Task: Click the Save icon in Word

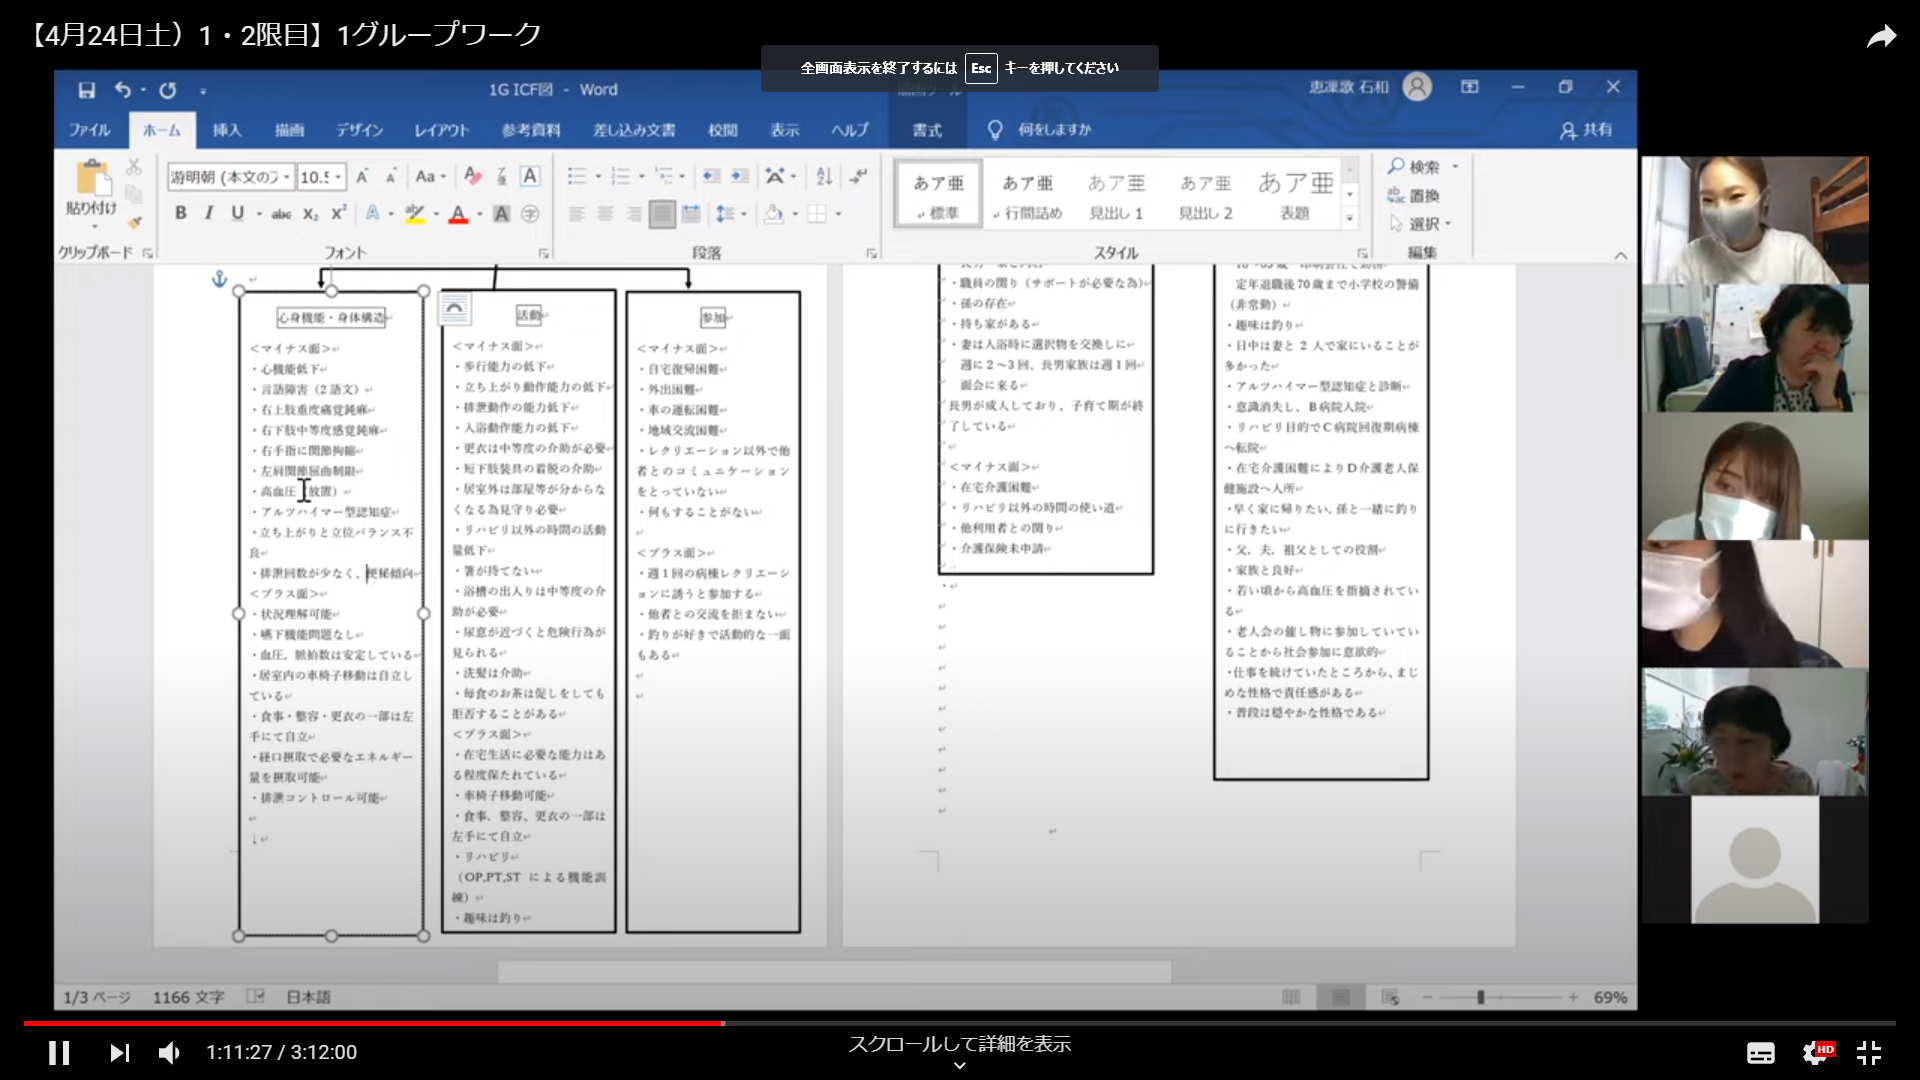Action: [87, 90]
